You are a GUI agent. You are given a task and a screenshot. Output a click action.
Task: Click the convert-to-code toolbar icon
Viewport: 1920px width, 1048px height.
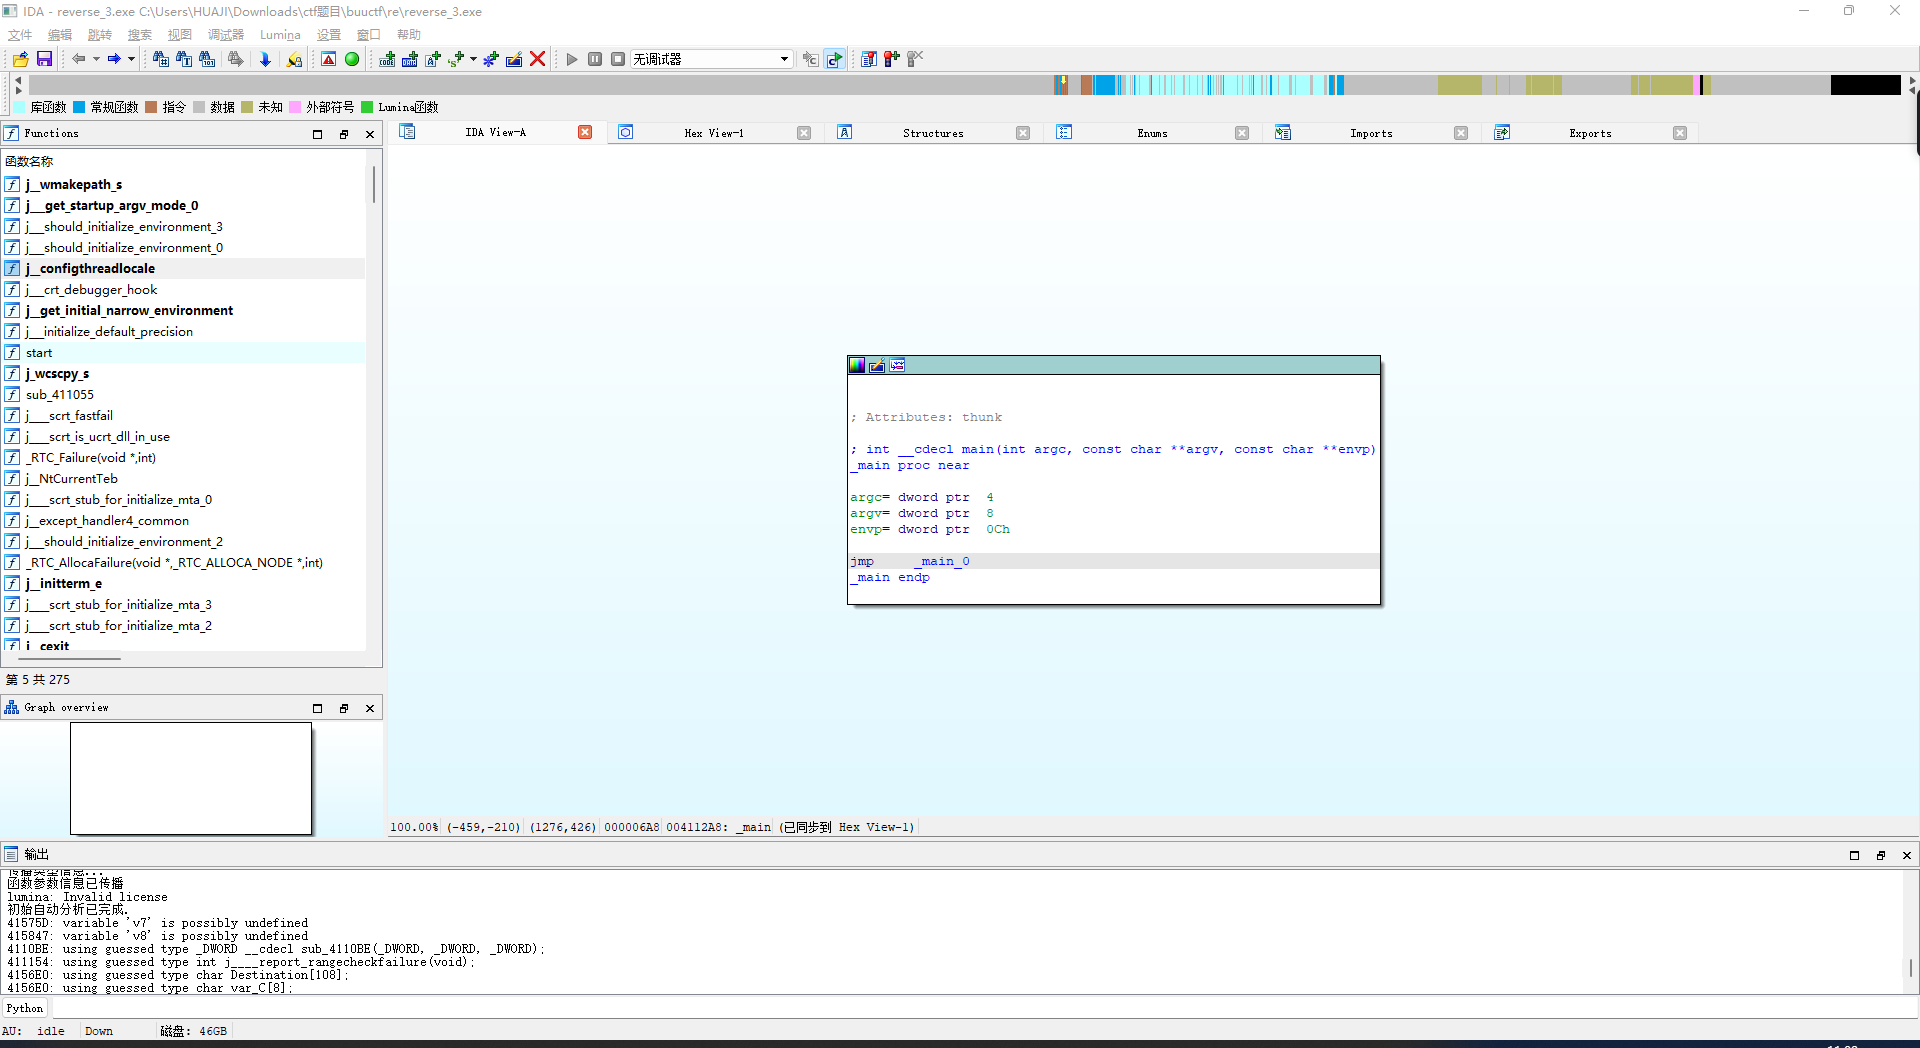387,59
